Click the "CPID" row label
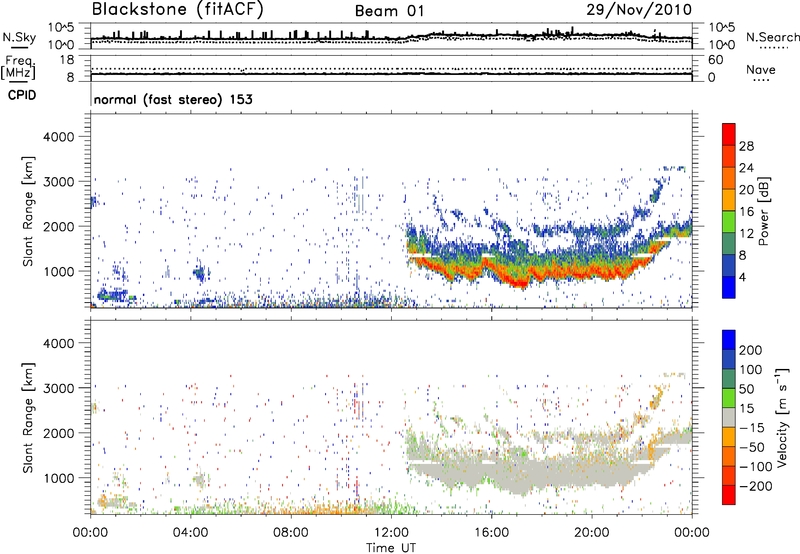 22,95
